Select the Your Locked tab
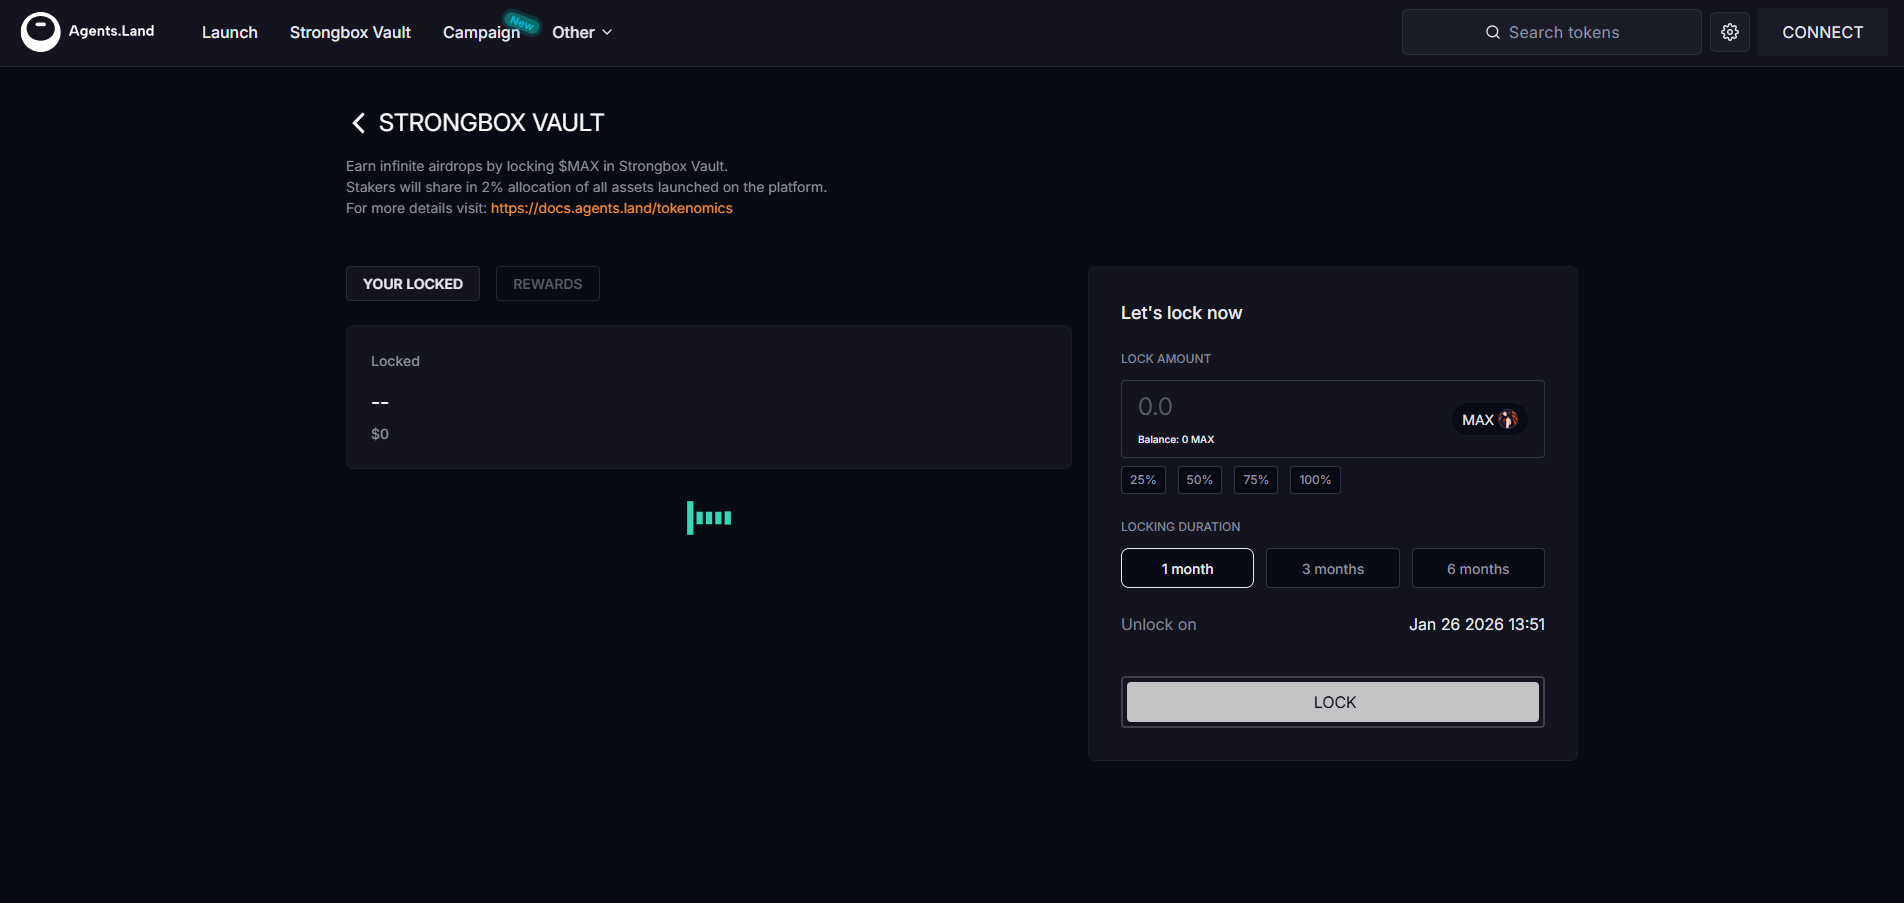1904x903 pixels. (412, 284)
